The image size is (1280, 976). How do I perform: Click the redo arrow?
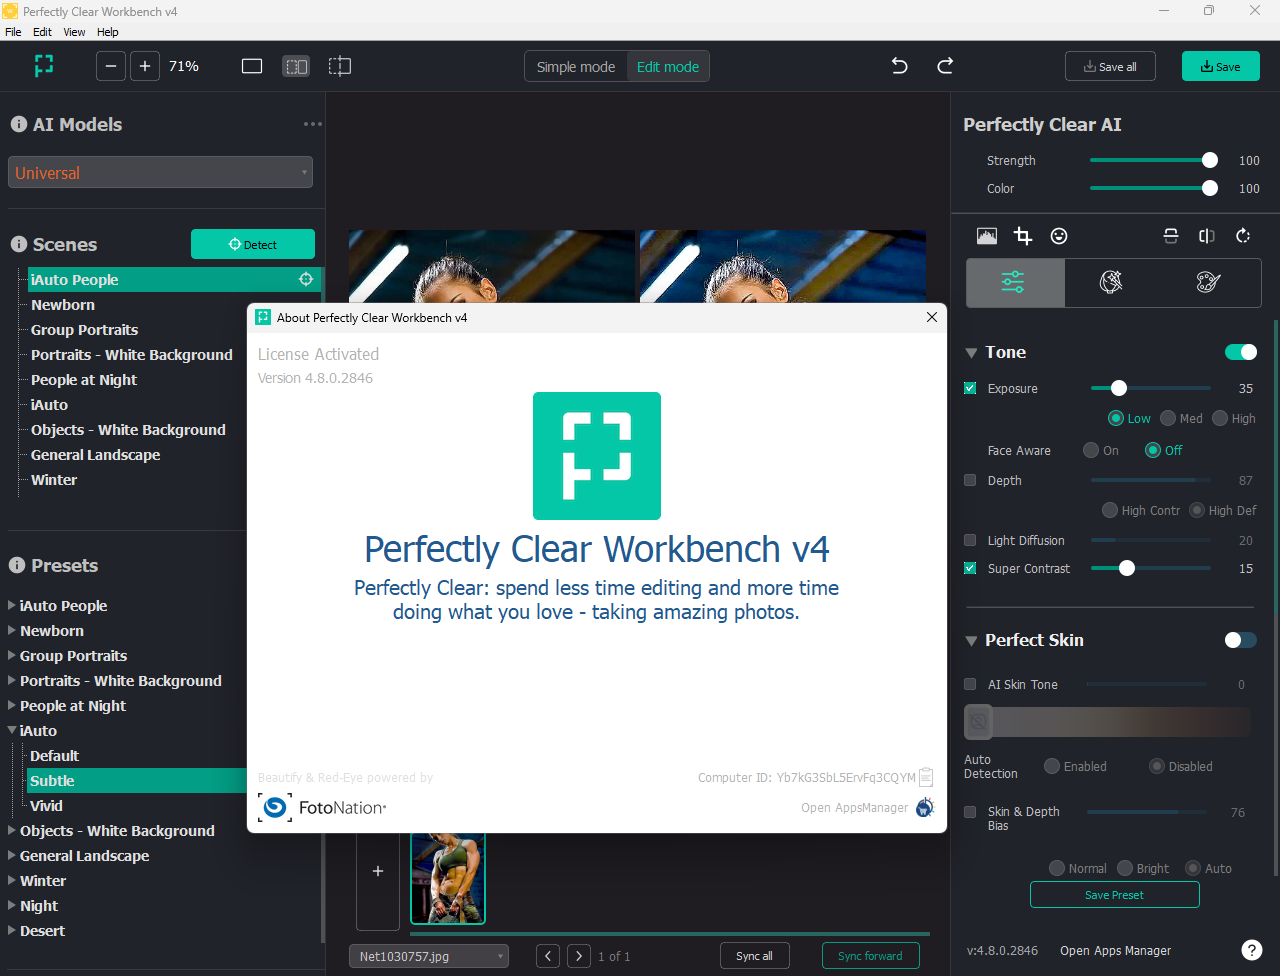point(945,66)
